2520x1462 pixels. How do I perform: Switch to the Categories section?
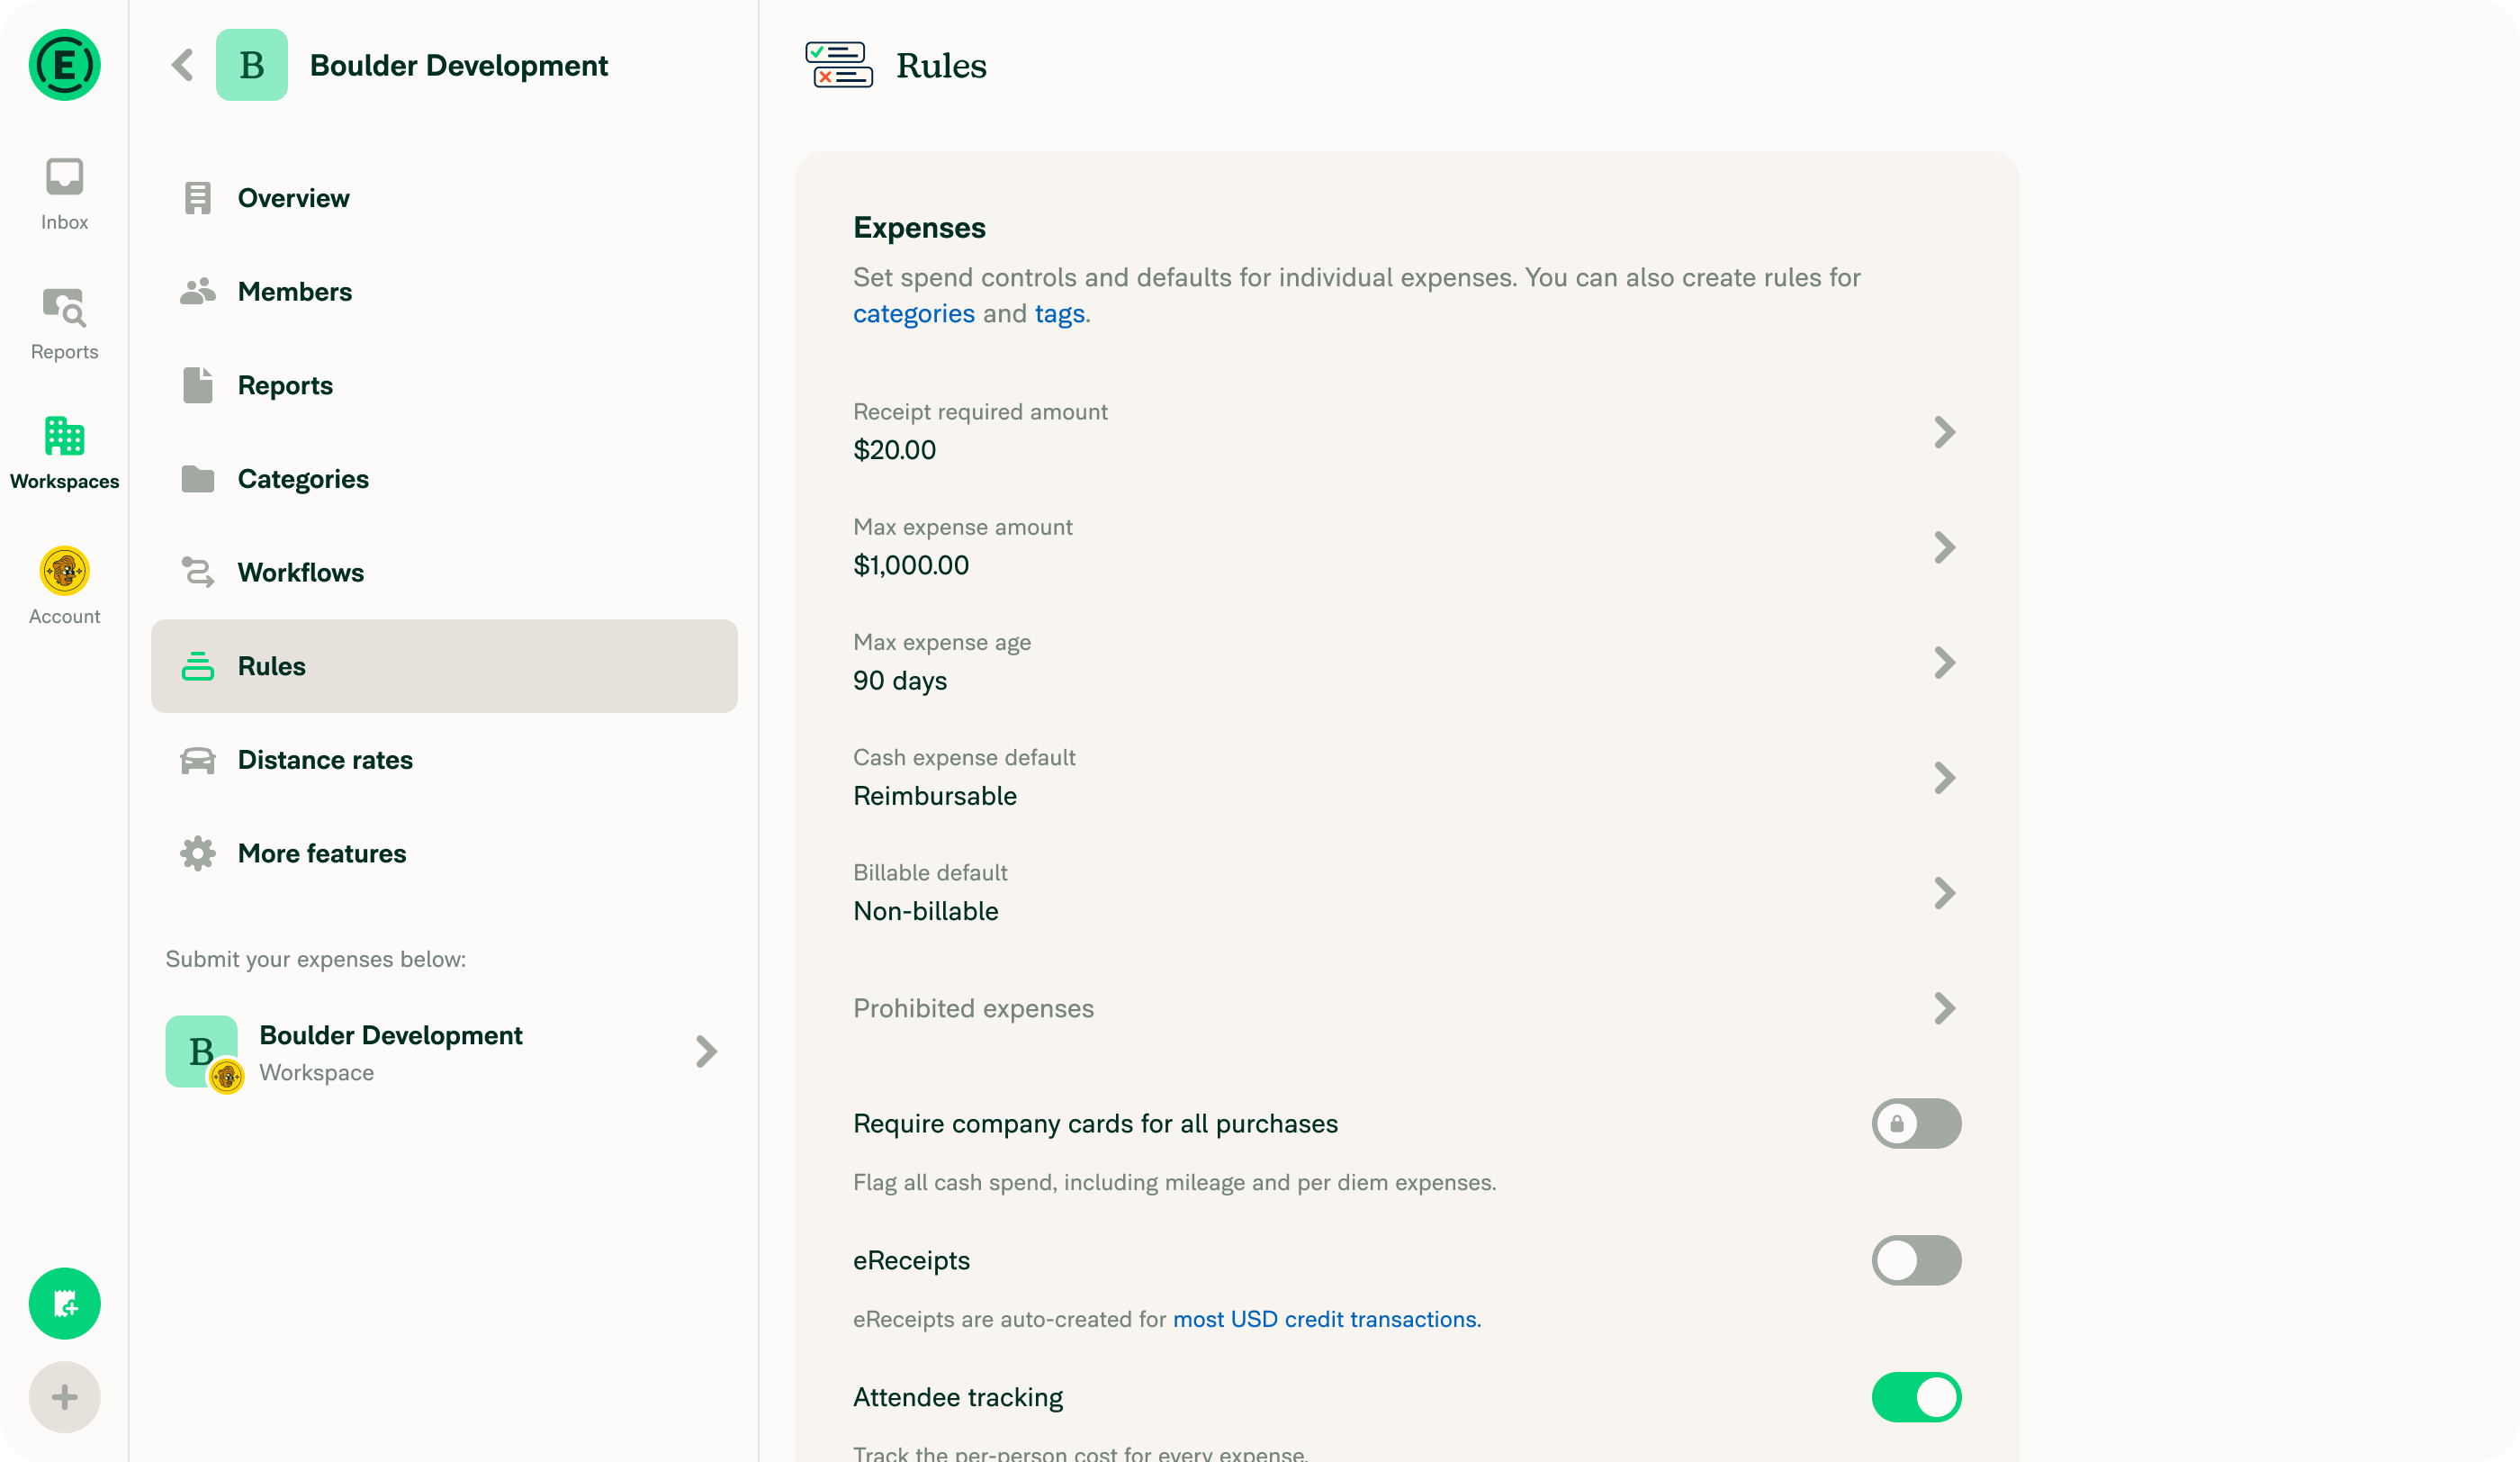(x=302, y=478)
